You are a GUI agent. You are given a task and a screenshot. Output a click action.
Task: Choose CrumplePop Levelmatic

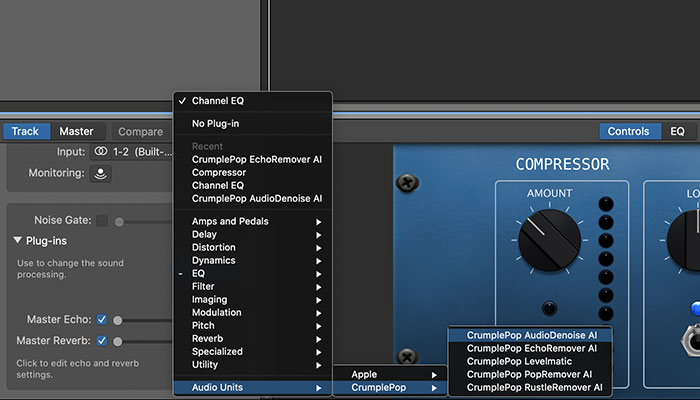coord(530,361)
